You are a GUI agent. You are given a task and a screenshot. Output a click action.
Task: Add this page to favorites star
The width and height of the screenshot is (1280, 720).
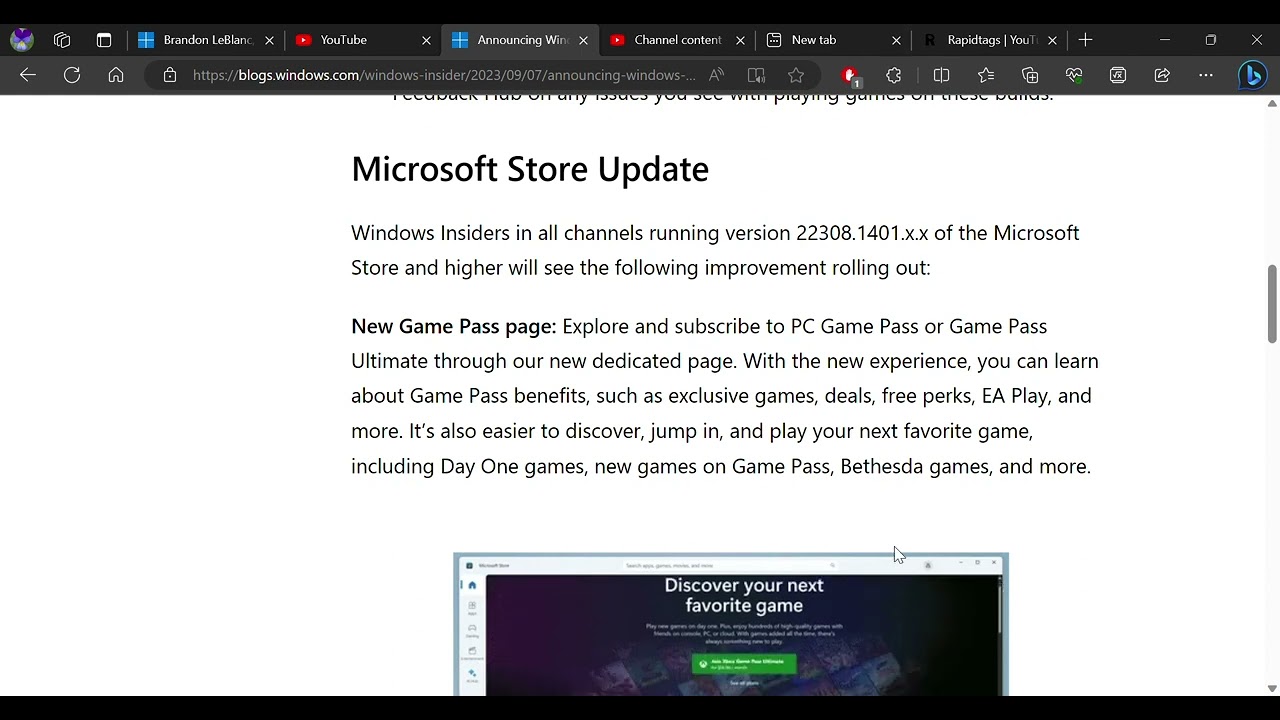click(796, 75)
